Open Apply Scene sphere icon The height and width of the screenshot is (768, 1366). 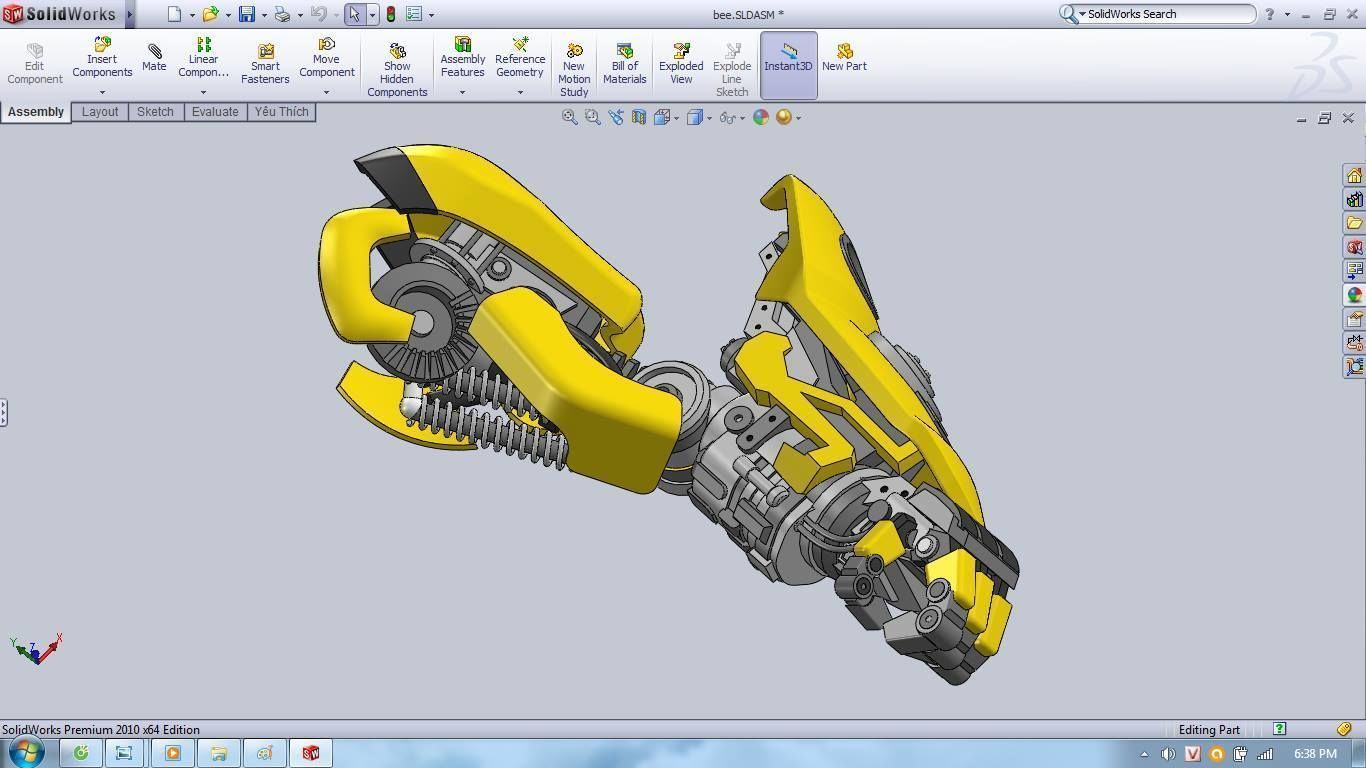coord(784,117)
